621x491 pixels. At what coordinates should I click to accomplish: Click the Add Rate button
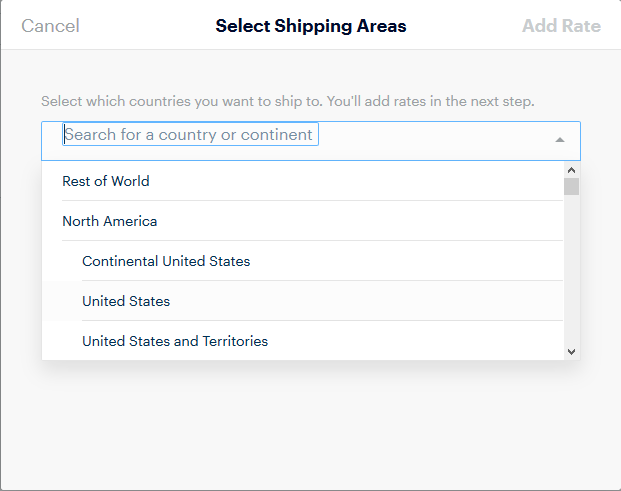tap(561, 26)
